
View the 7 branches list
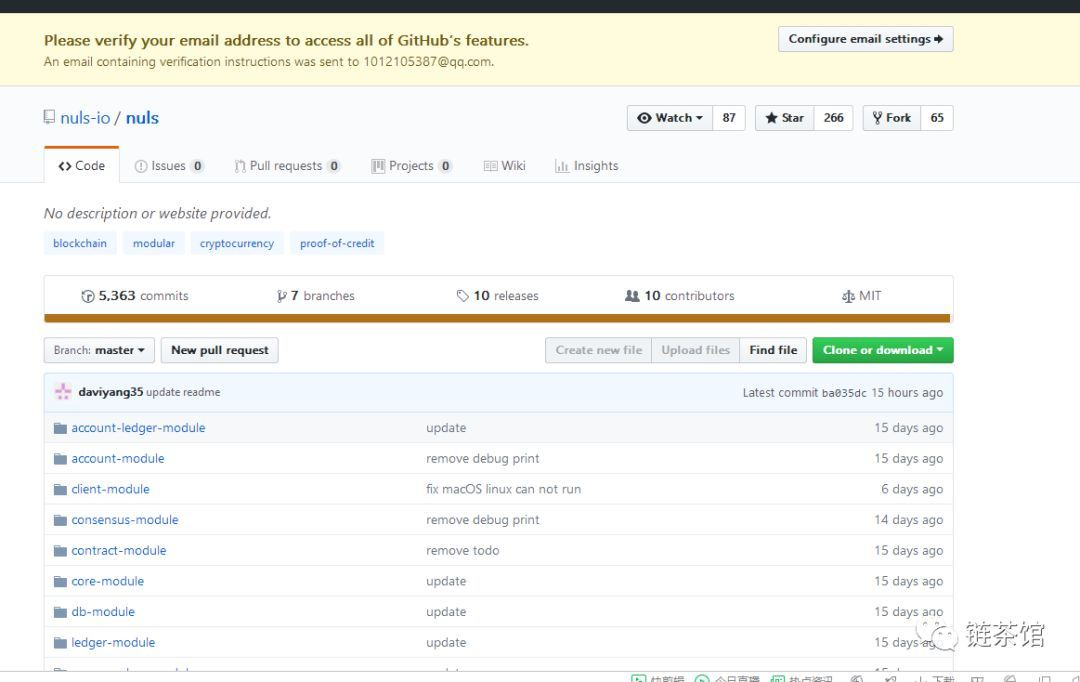tap(315, 296)
